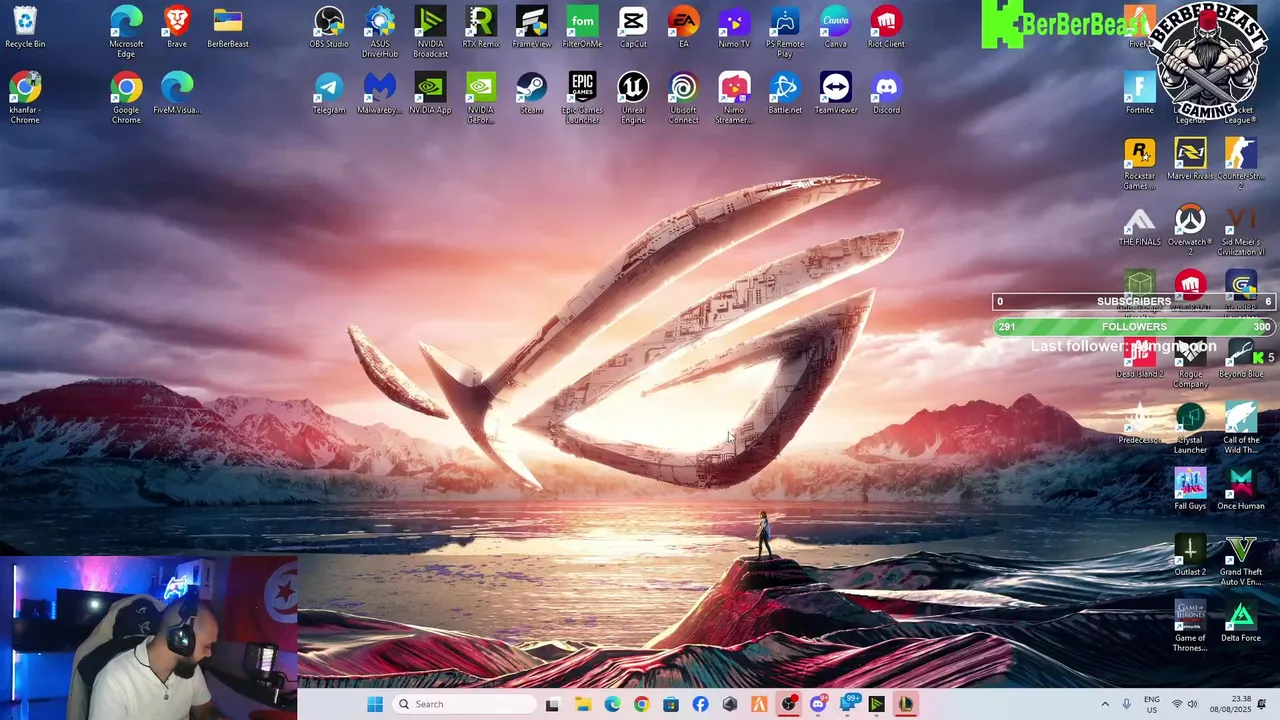Open Nimo TV desktop icon

tap(734, 27)
